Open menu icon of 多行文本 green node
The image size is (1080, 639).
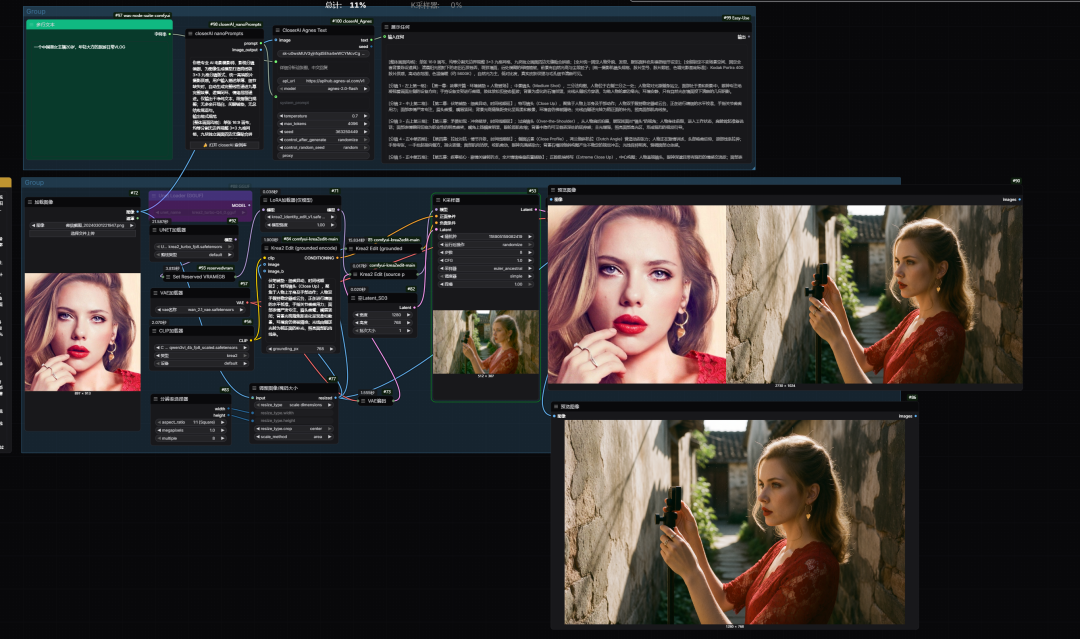coord(31,24)
